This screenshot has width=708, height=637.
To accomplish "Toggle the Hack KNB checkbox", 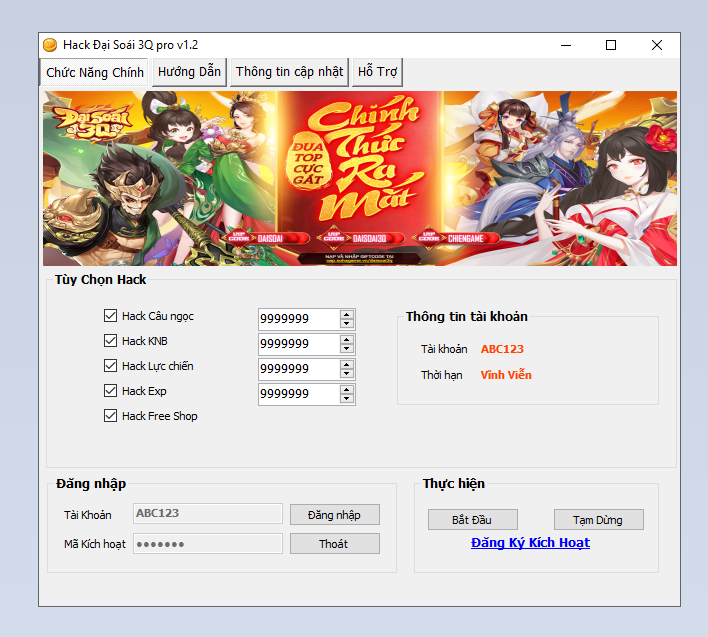I will point(111,341).
